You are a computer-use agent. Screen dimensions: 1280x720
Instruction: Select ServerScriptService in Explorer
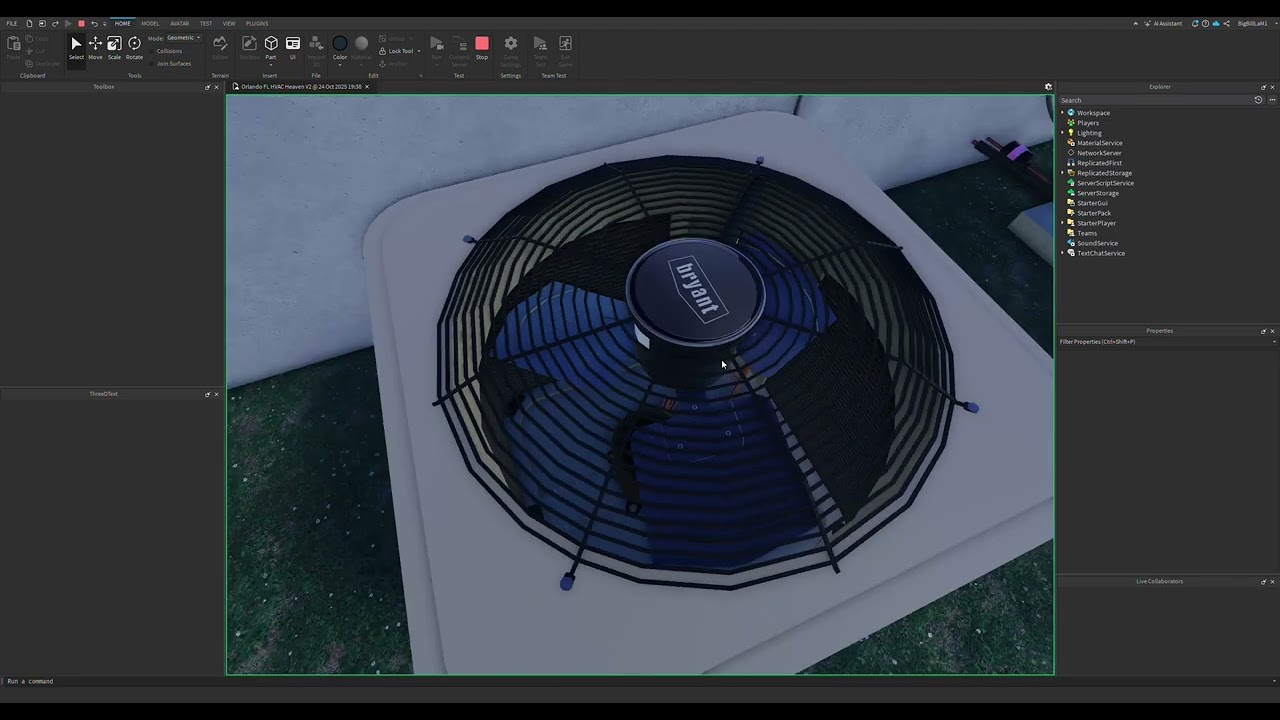[x=1105, y=183]
